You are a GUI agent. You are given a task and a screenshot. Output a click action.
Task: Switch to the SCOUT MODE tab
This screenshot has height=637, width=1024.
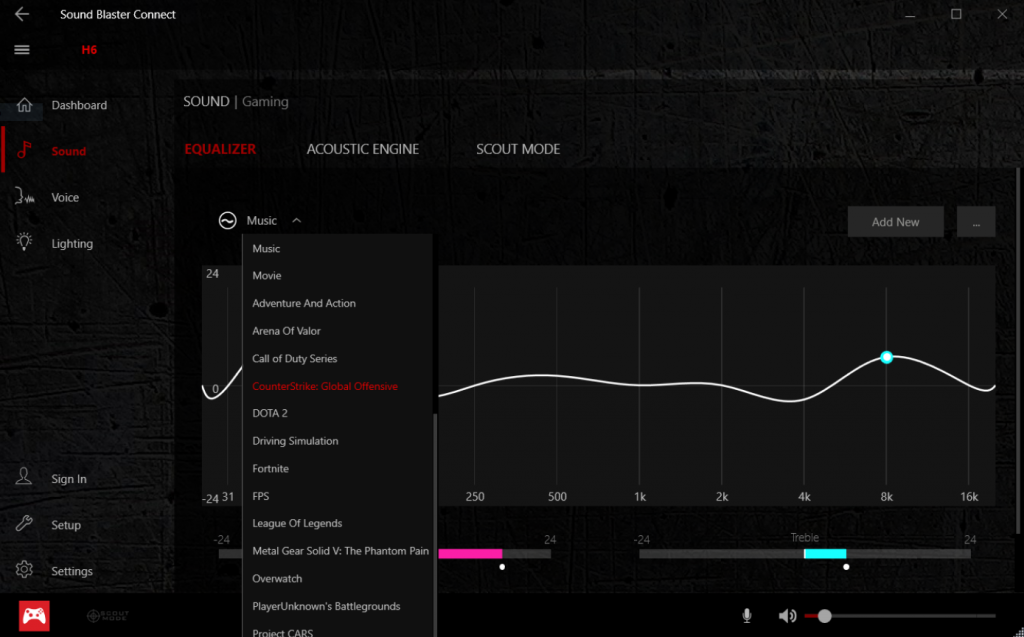click(518, 149)
